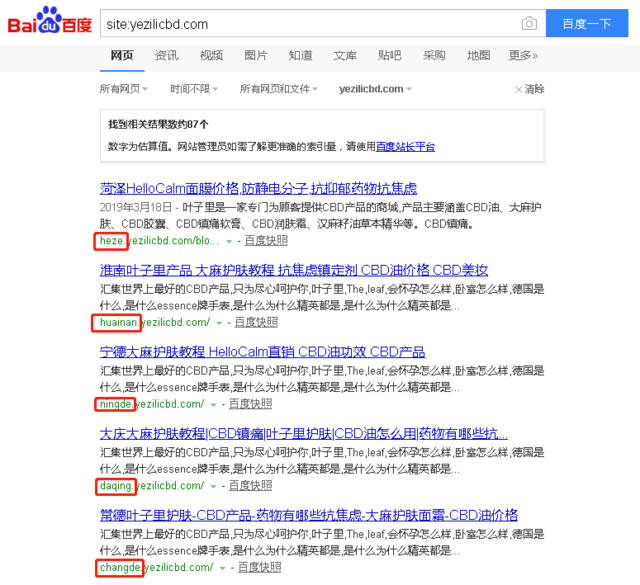Open the 淮南叶子里产品 result title
640x585 pixels.
point(294,270)
